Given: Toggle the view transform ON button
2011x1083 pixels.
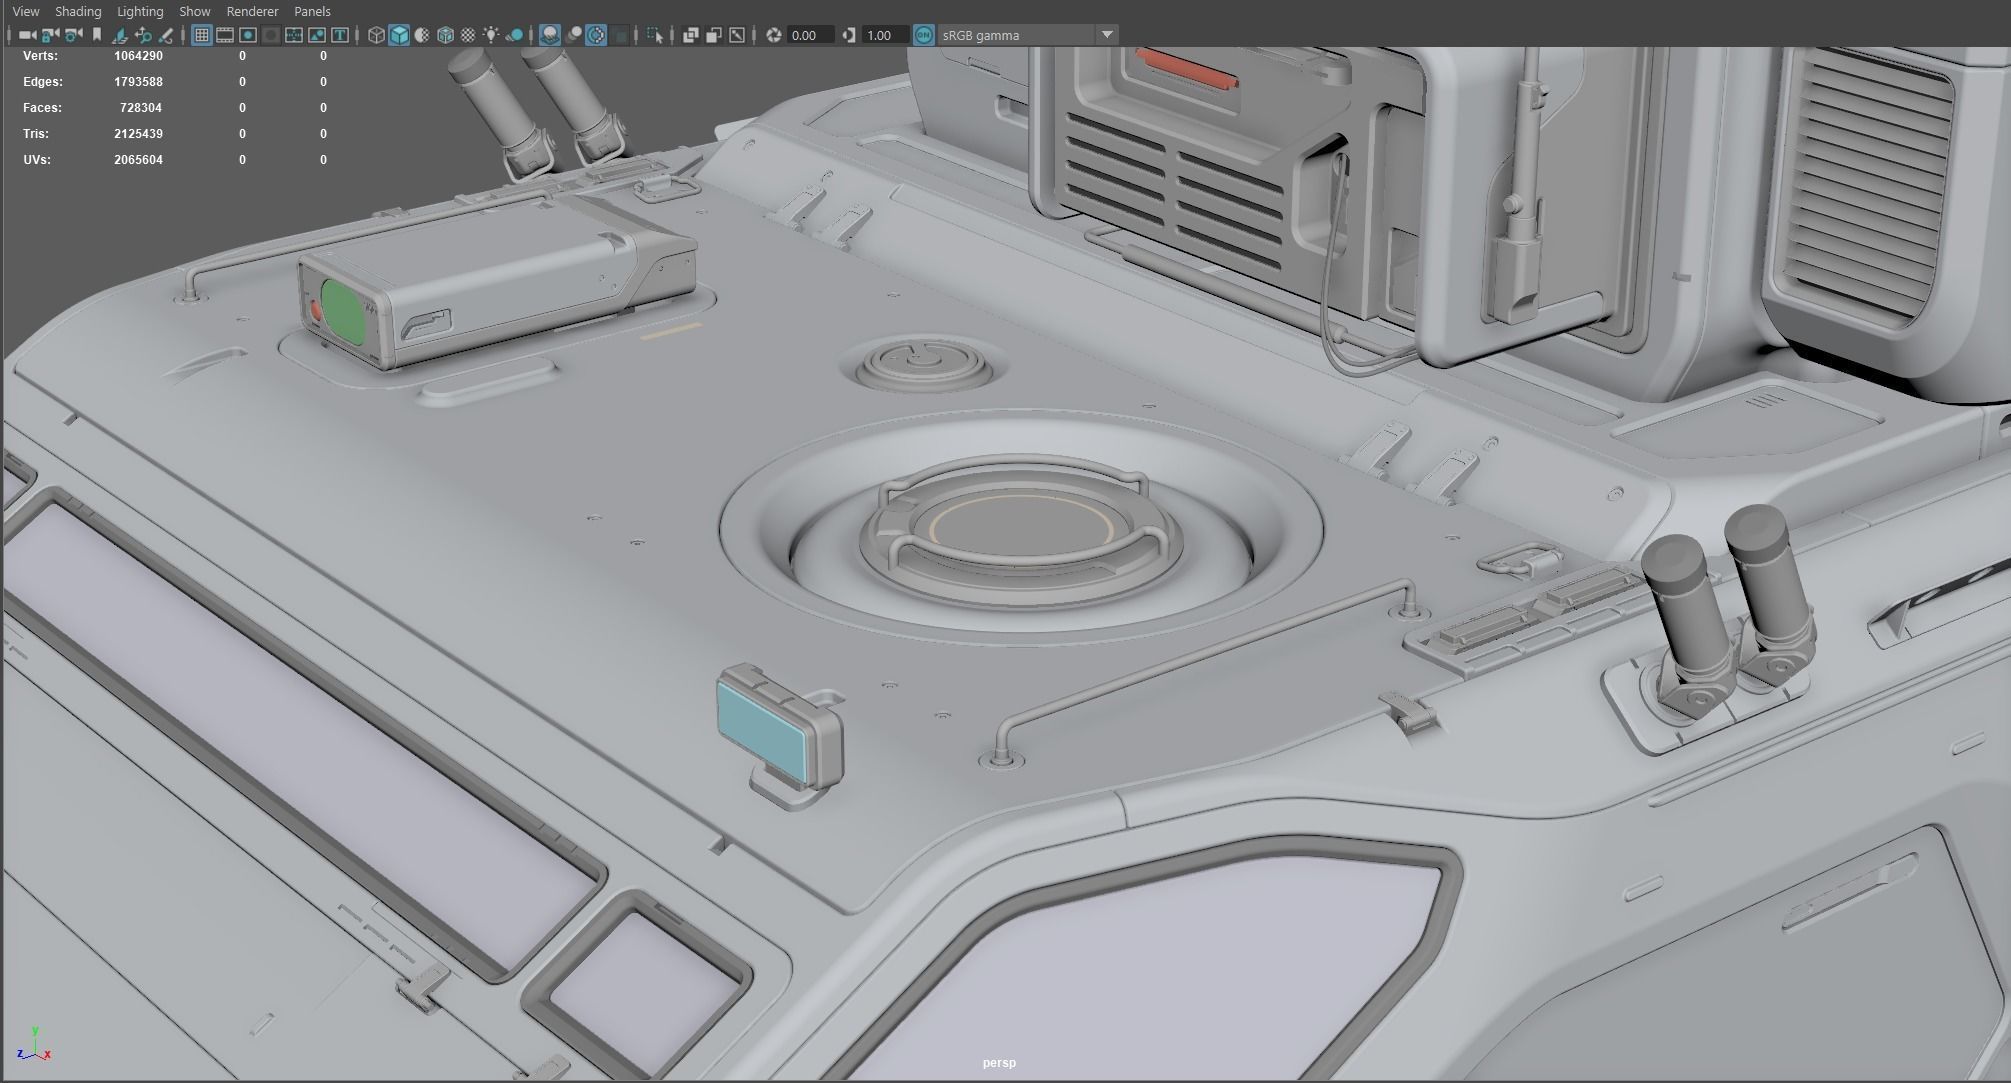Looking at the screenshot, I should [x=923, y=35].
